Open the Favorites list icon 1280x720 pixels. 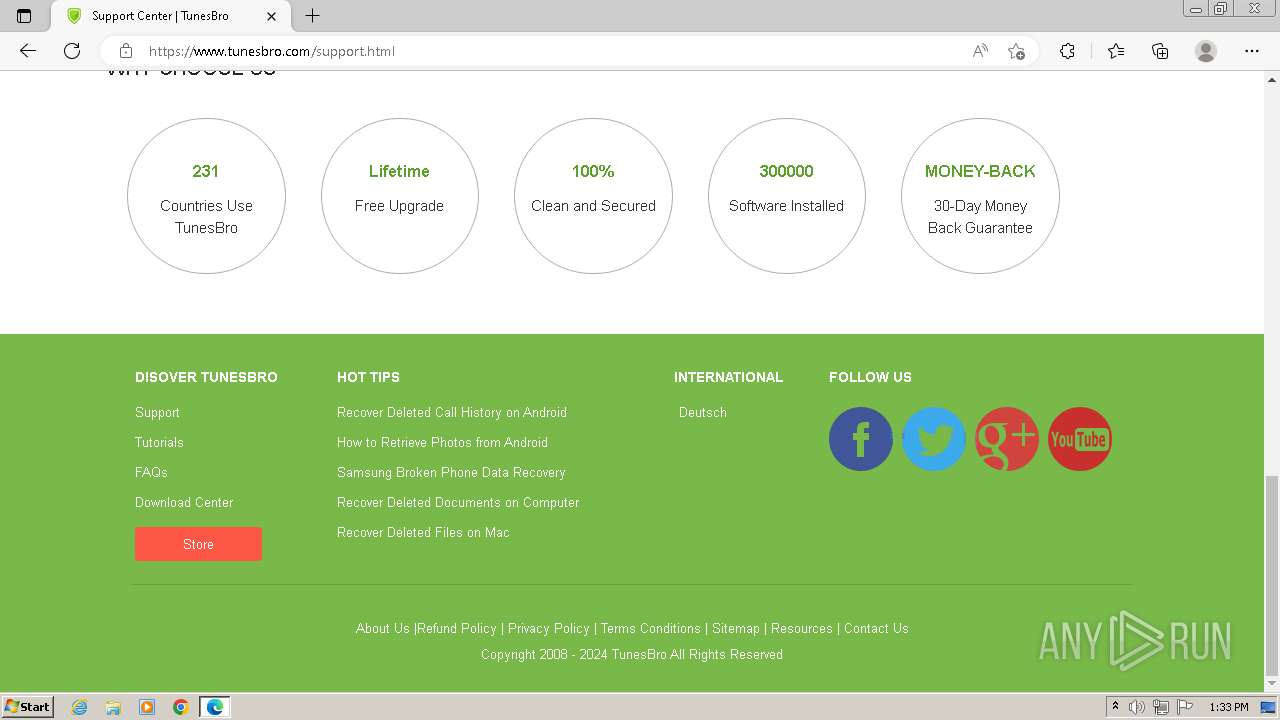pos(1116,51)
